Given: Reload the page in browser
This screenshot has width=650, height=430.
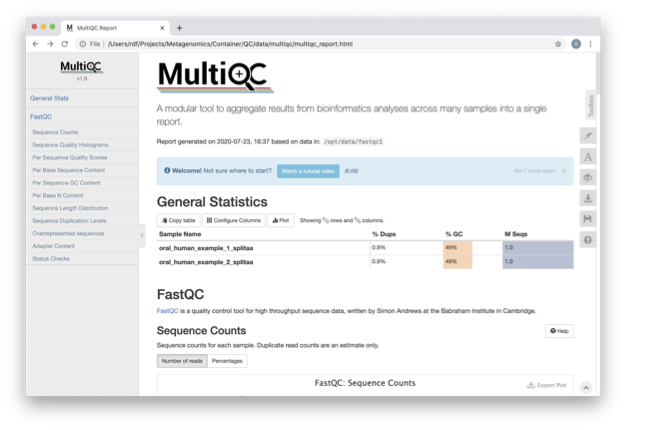Looking at the screenshot, I should click(65, 44).
